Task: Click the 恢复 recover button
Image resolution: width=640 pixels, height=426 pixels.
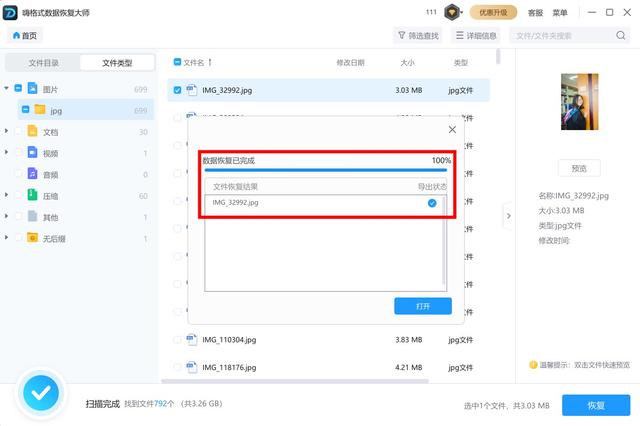Action: pyautogui.click(x=596, y=405)
